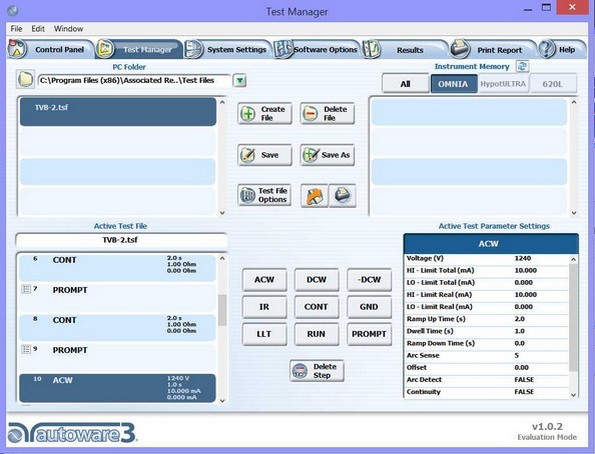Screen dimensions: 595x454
Task: Open the Control Panel tab
Action: click(x=51, y=49)
